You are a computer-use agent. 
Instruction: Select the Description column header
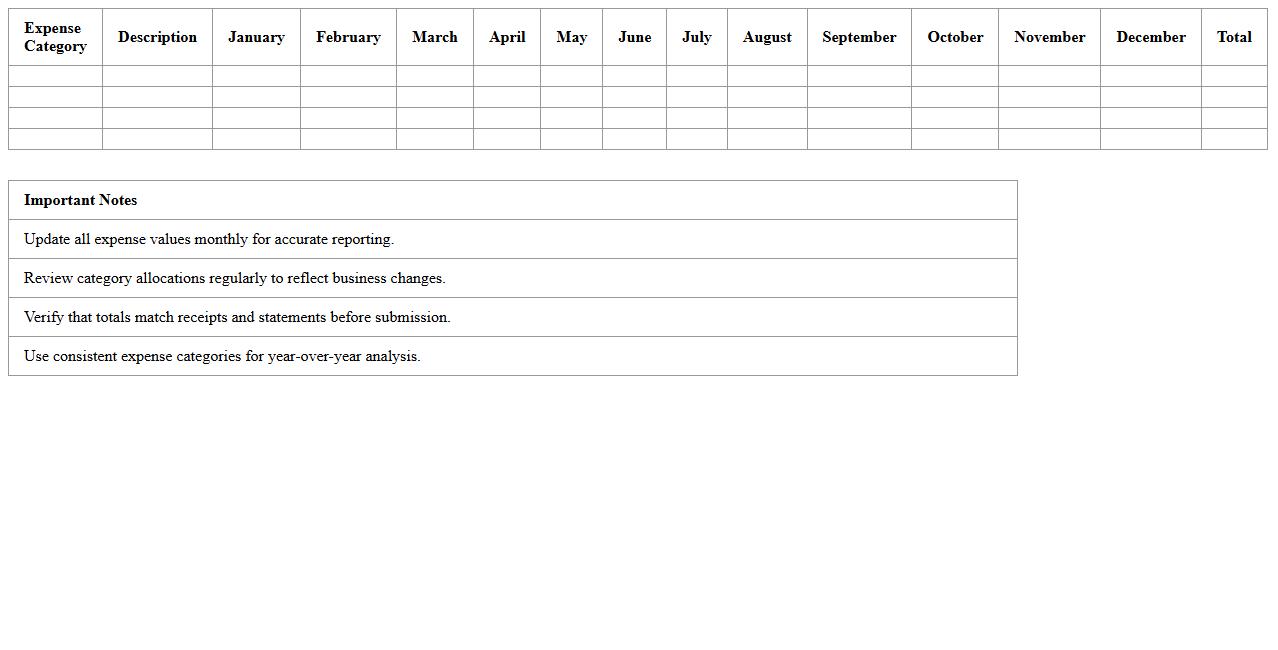pos(157,37)
